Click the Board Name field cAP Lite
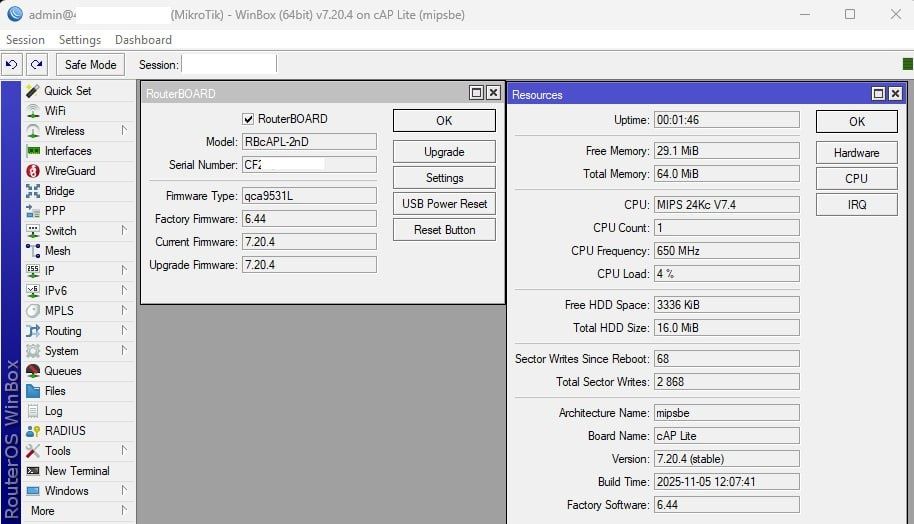The image size is (914, 524). coord(726,435)
